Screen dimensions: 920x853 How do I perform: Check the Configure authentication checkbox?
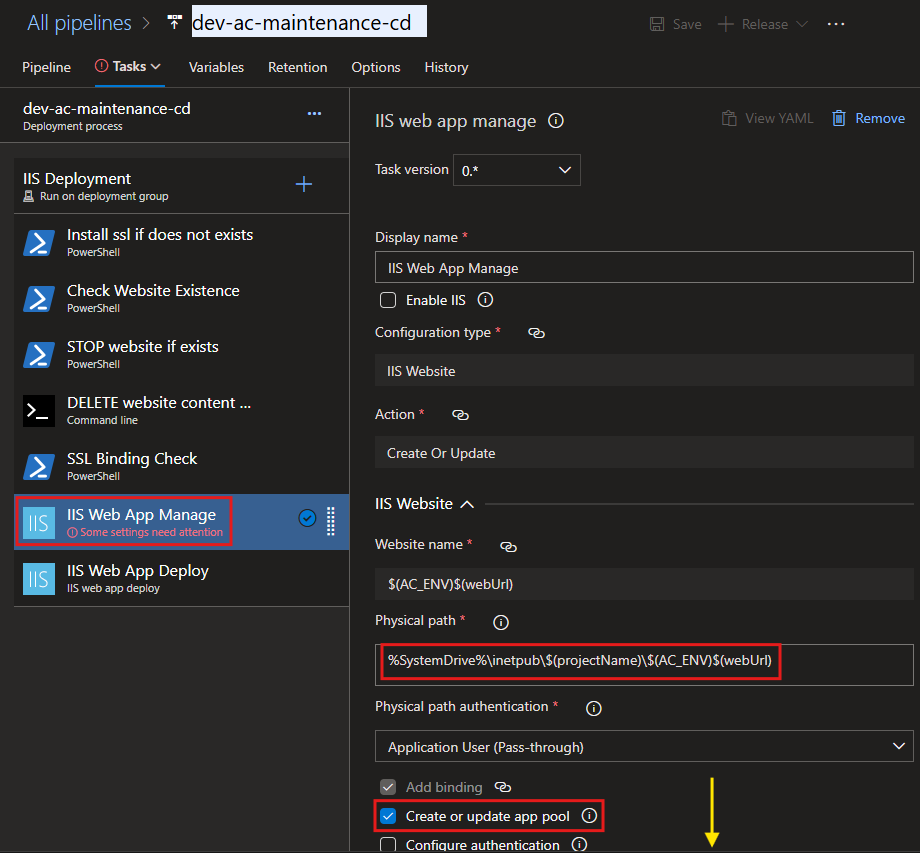tap(388, 845)
